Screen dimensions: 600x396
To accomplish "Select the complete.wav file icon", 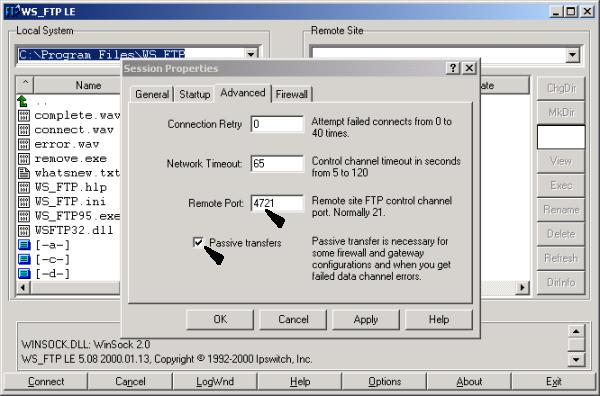I will [24, 116].
